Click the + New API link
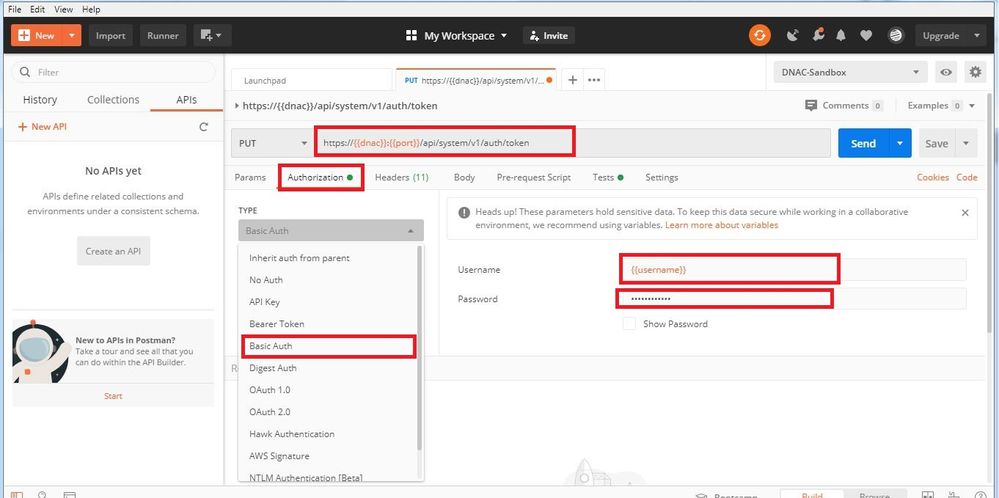The height and width of the screenshot is (498, 999). point(42,127)
